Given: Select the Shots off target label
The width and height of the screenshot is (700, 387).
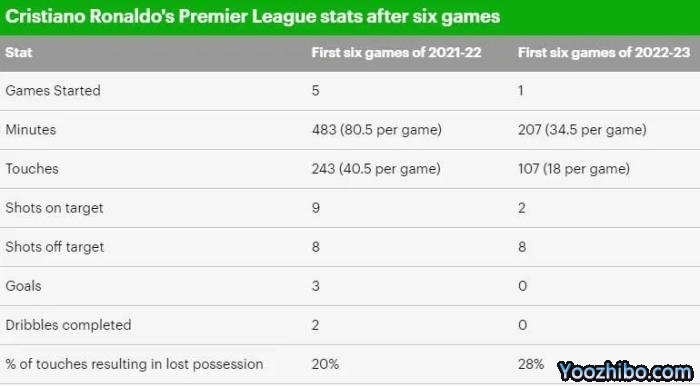Looking at the screenshot, I should point(54,247).
